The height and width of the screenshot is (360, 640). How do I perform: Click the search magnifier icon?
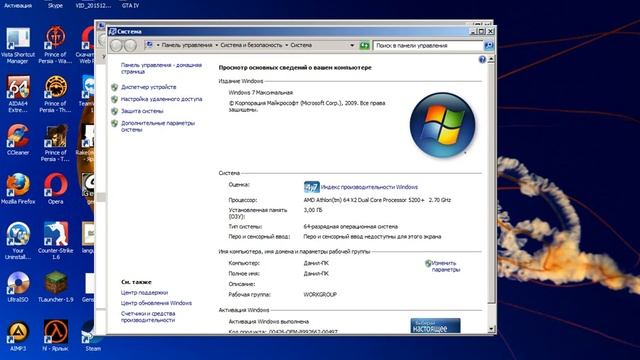[x=489, y=45]
